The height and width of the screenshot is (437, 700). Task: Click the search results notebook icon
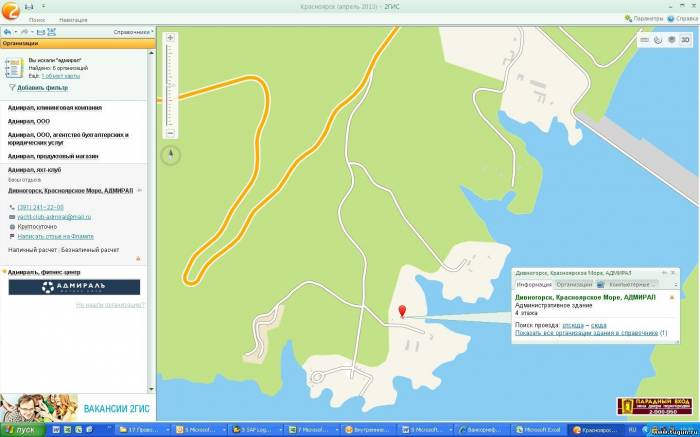pos(14,68)
